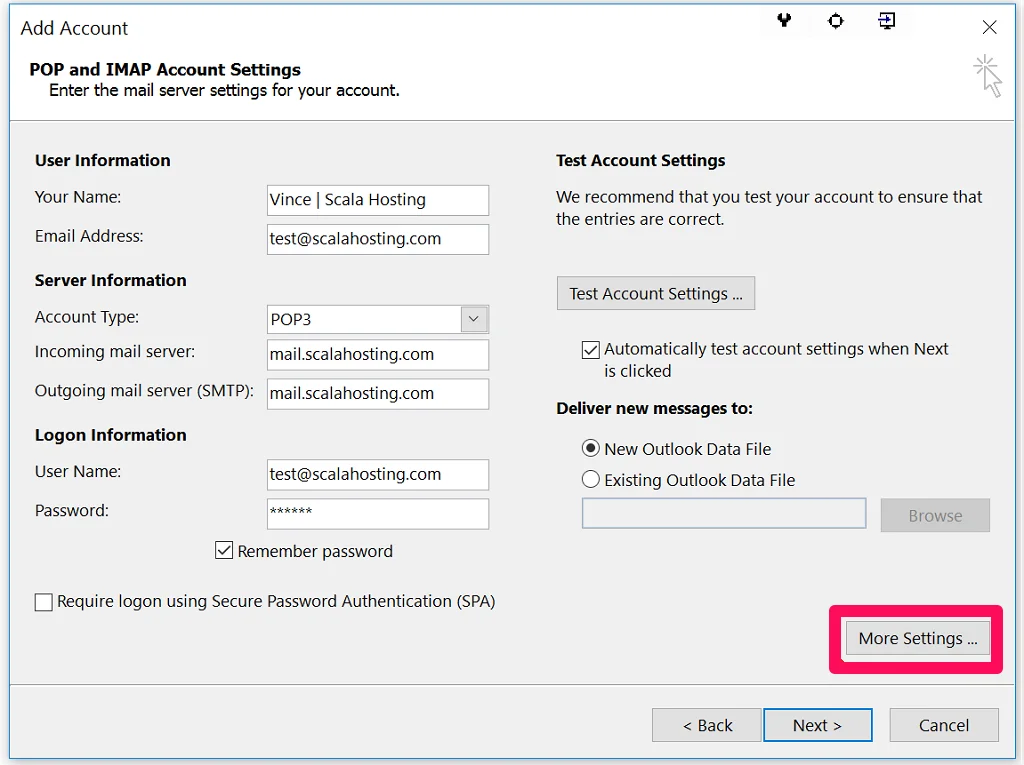Click inside the Password field
The height and width of the screenshot is (765, 1024).
click(377, 511)
